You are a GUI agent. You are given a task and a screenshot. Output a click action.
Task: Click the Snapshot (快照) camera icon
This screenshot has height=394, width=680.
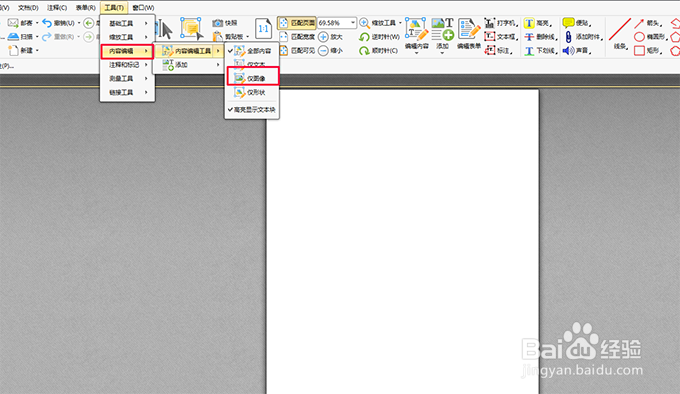[218, 23]
